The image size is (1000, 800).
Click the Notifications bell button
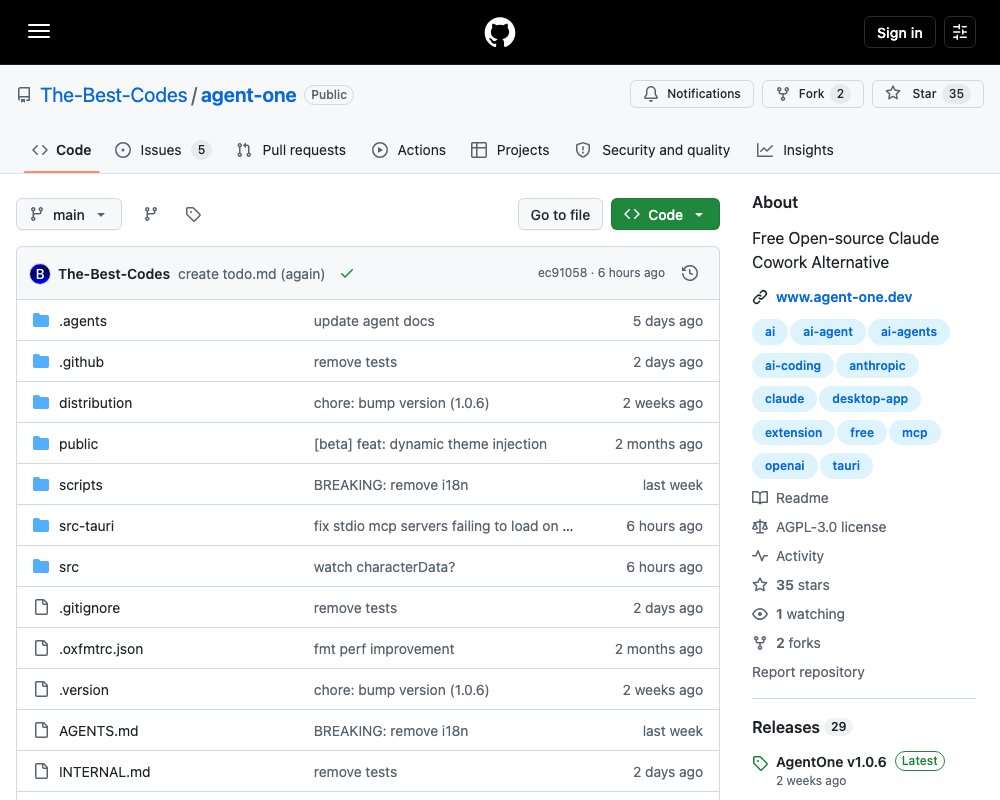point(692,94)
